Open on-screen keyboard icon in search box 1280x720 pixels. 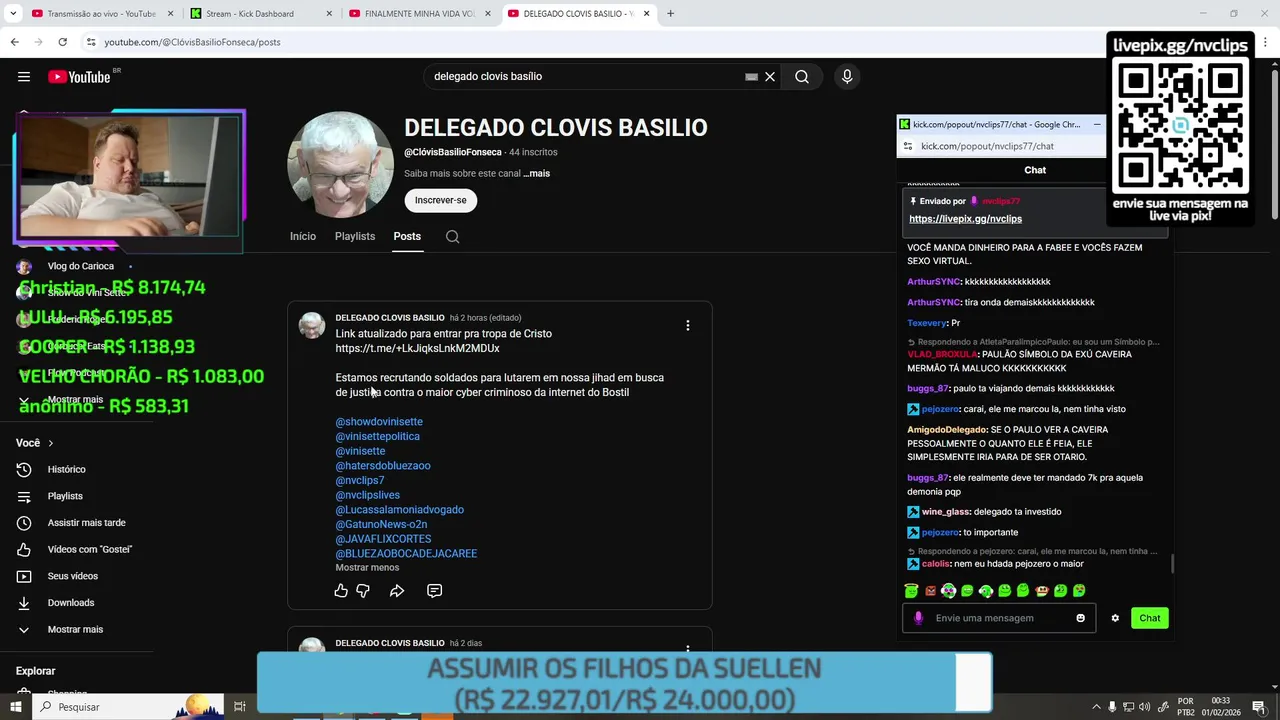[751, 77]
